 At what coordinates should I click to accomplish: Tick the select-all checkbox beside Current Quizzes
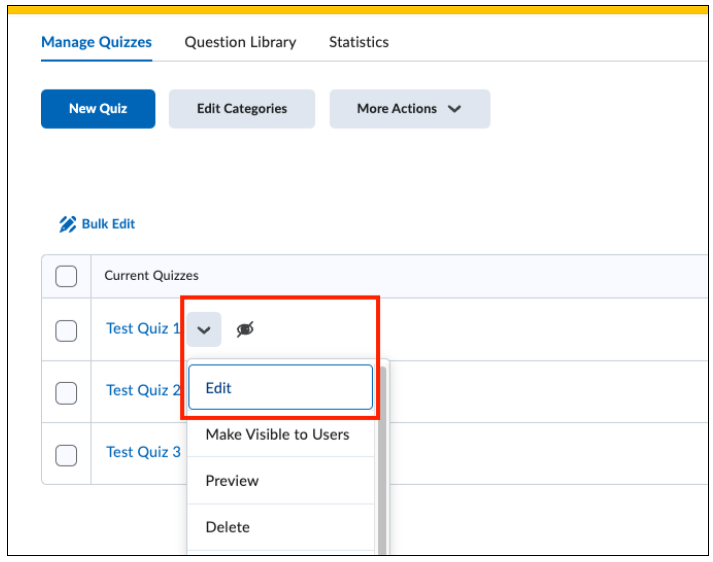point(66,276)
